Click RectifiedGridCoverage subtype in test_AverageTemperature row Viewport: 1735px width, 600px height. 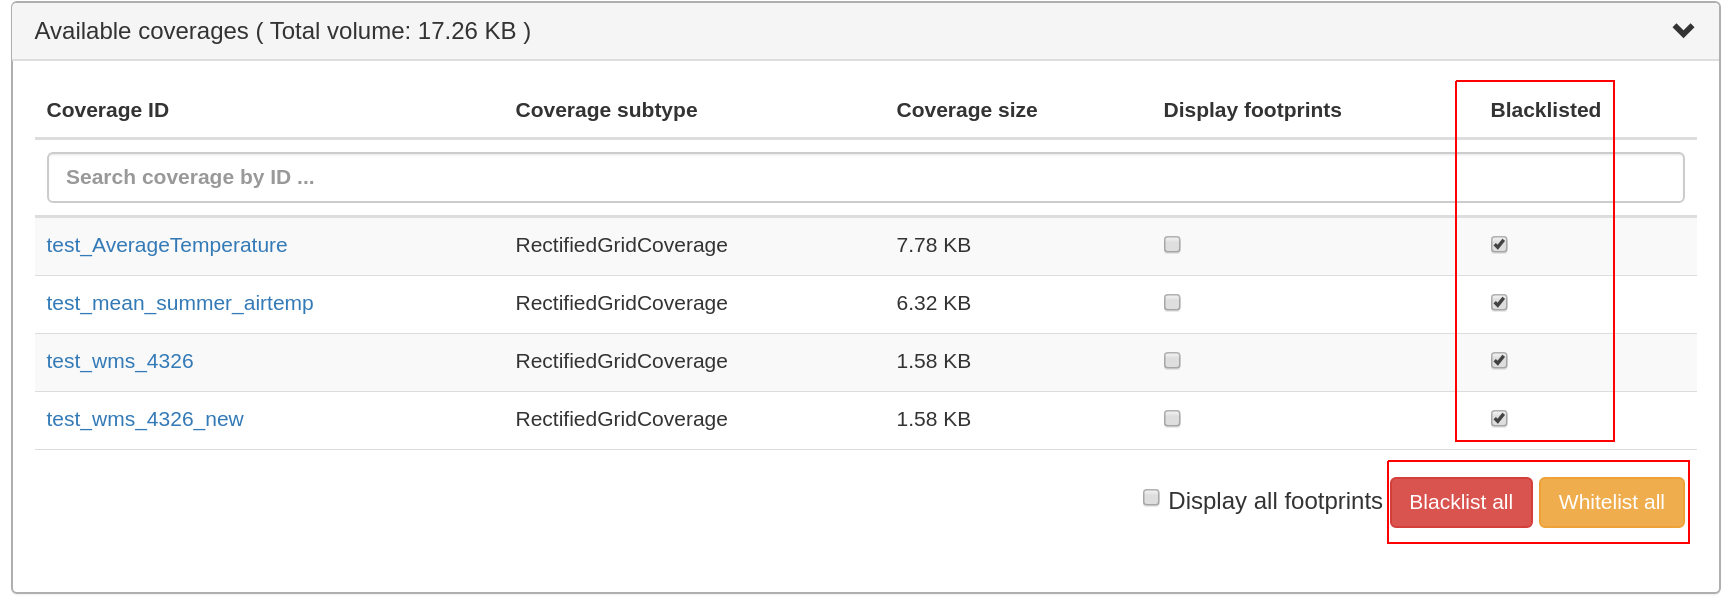click(621, 245)
